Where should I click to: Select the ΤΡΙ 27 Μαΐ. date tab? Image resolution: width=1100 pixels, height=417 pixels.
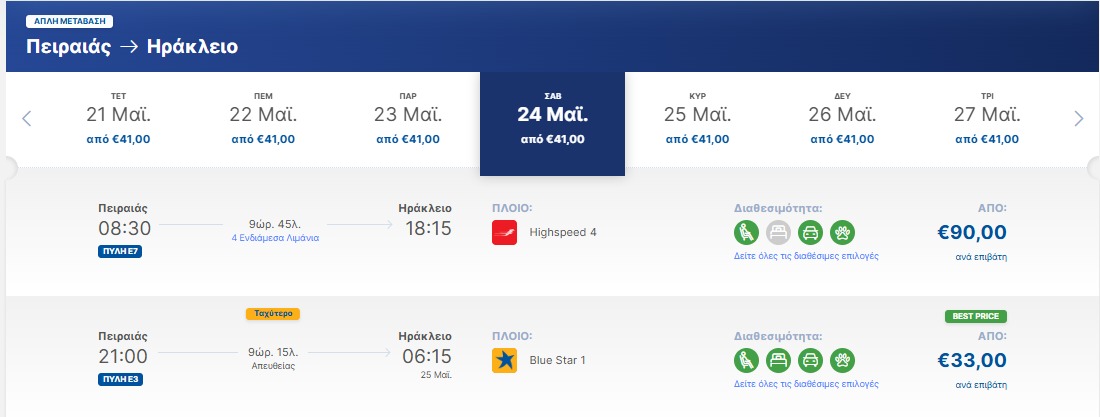(x=987, y=119)
